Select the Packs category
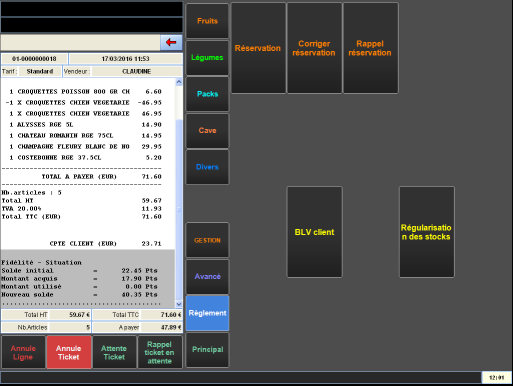Viewport: 513px width, 386px height. coord(207,94)
